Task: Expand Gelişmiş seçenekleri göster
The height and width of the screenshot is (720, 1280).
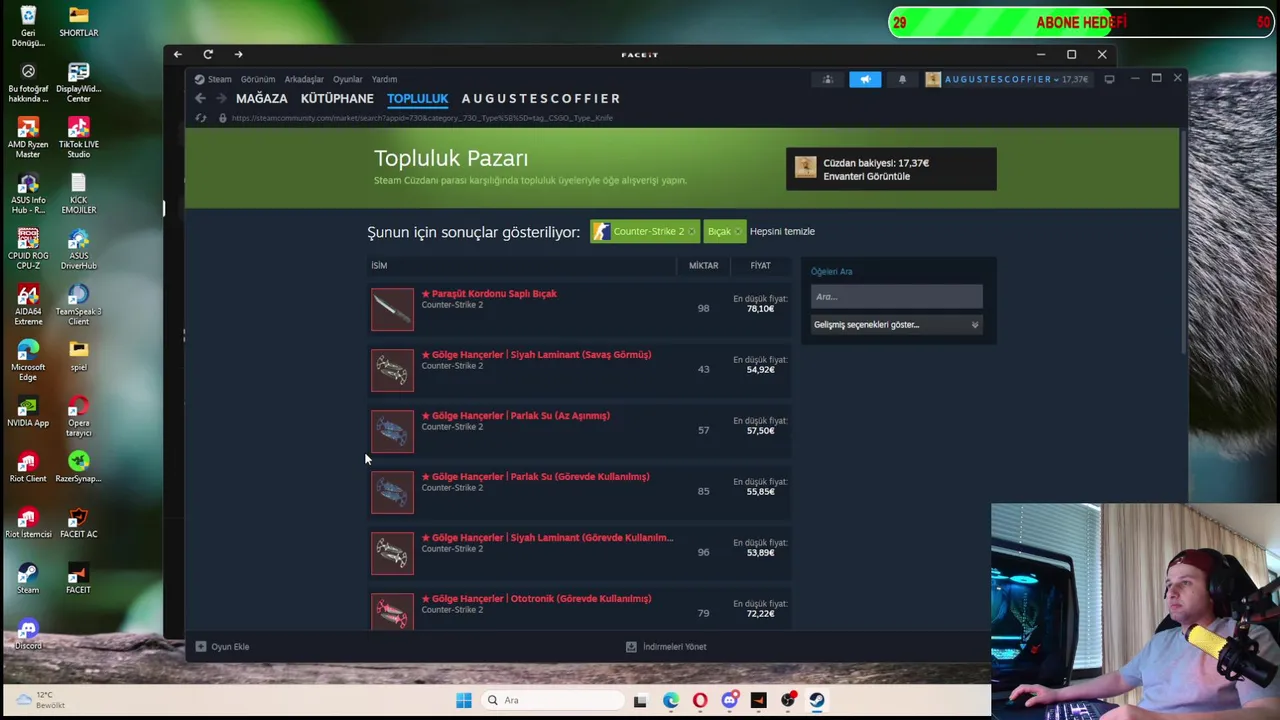Action: (x=896, y=324)
